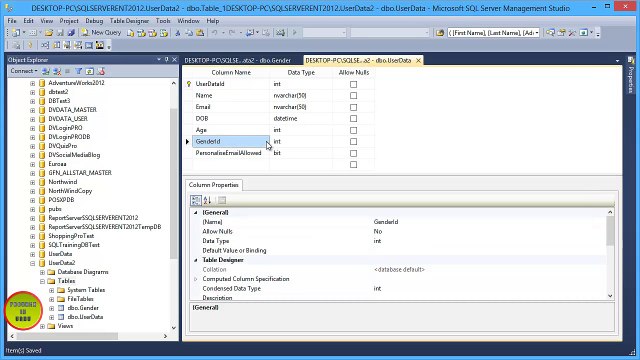Open the vertical Properties side tab
The height and width of the screenshot is (360, 640).
coord(631,75)
